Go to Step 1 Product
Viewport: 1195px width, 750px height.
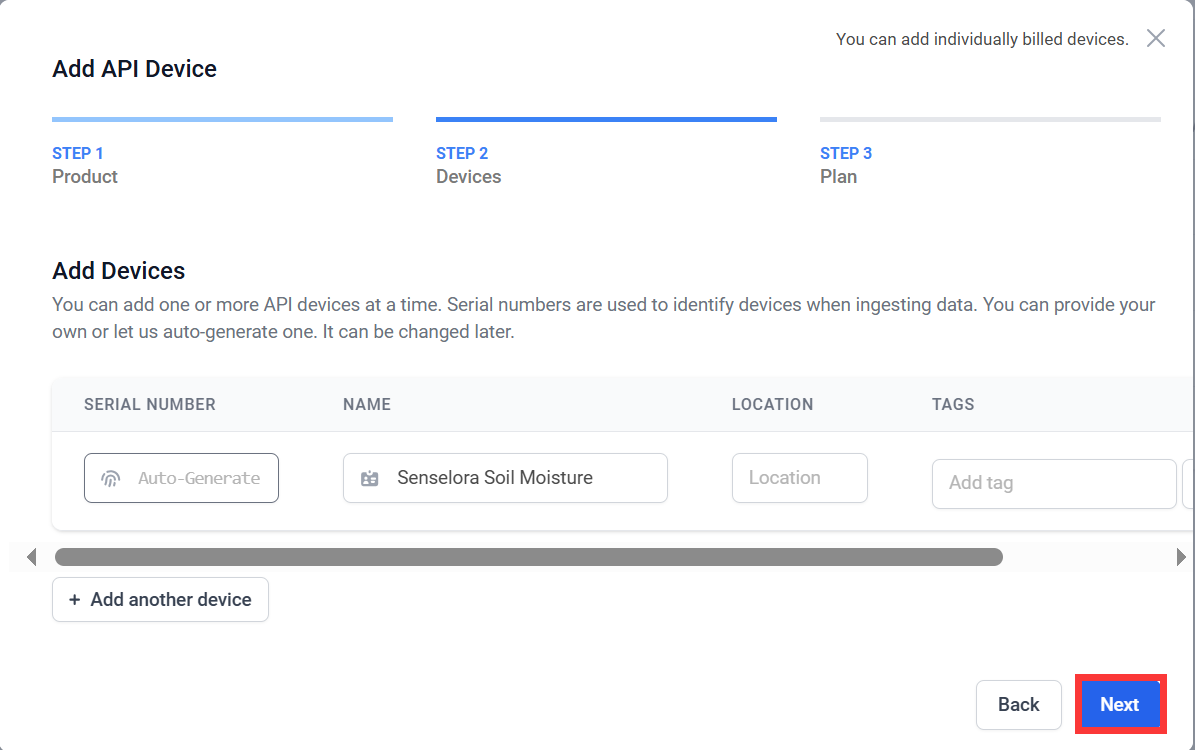tap(222, 153)
